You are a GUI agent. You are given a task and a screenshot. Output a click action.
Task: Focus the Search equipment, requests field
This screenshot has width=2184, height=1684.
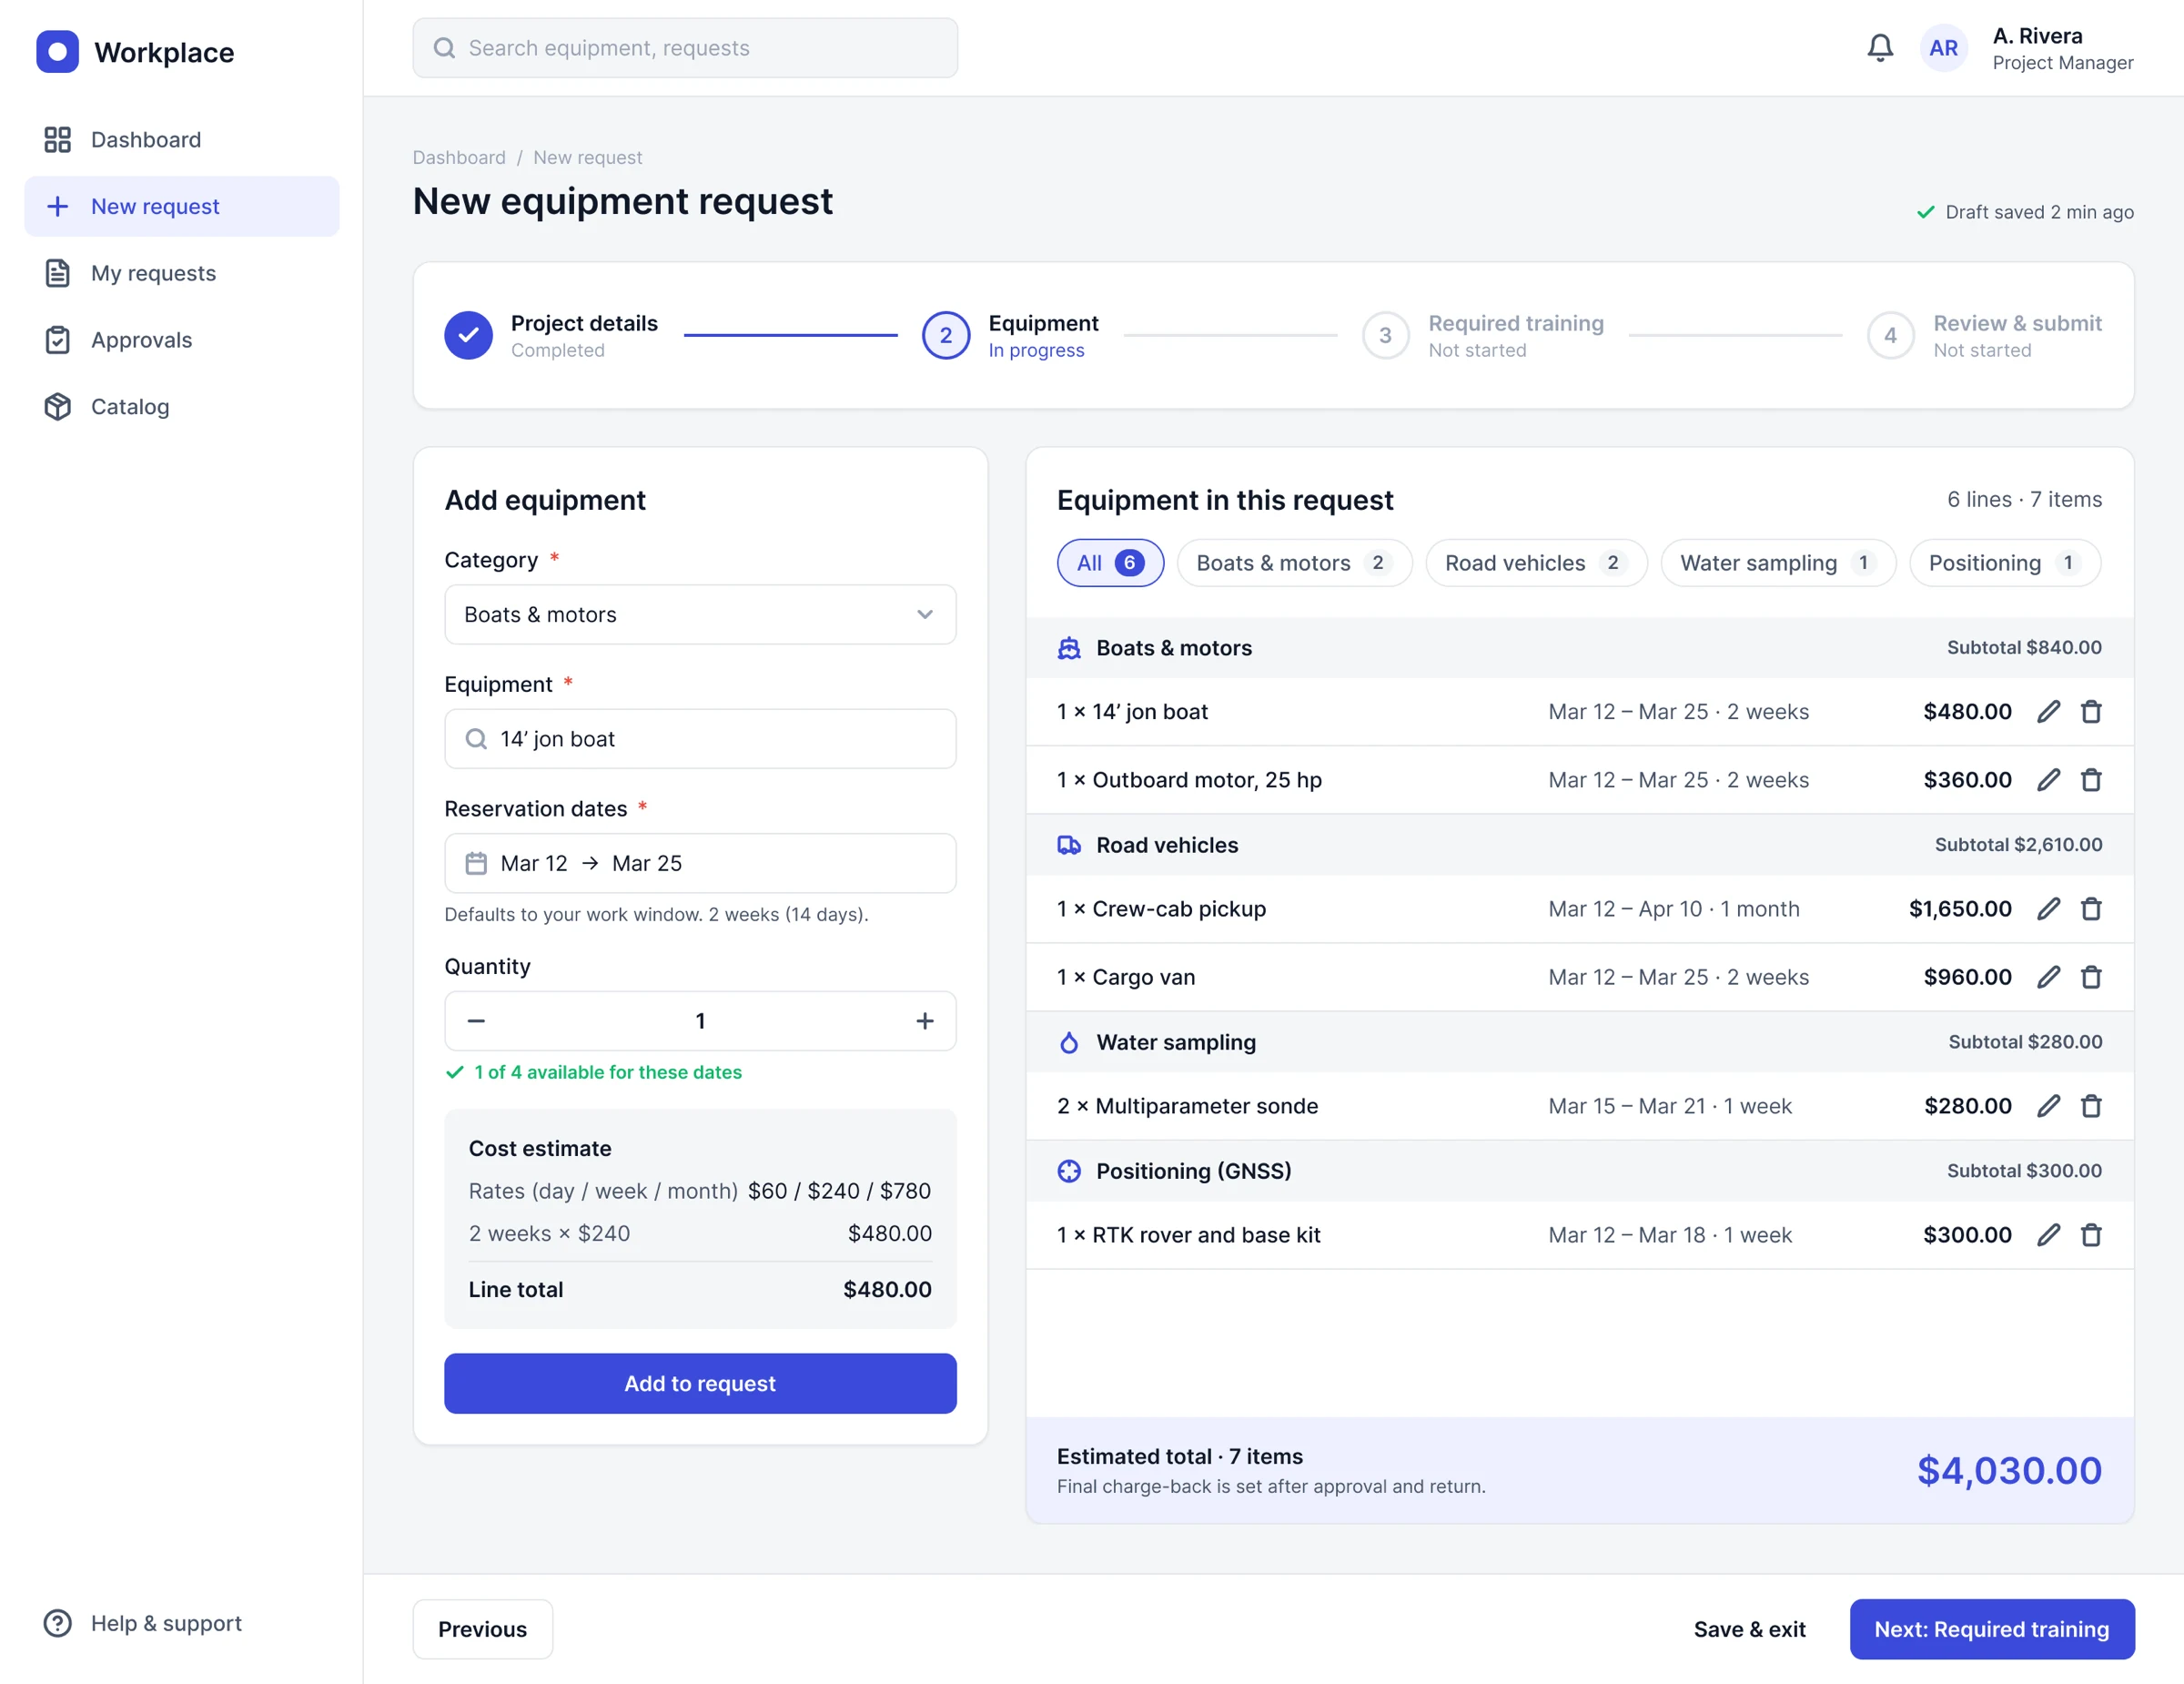pos(685,48)
